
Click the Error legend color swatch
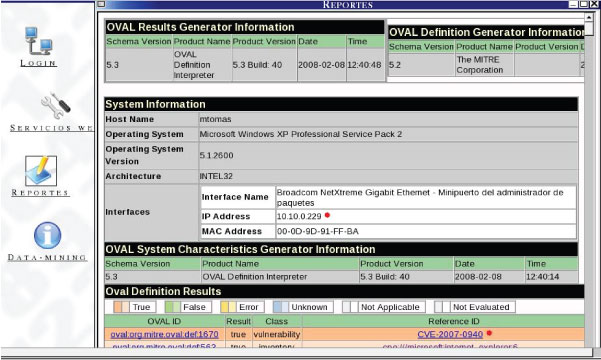click(x=228, y=307)
